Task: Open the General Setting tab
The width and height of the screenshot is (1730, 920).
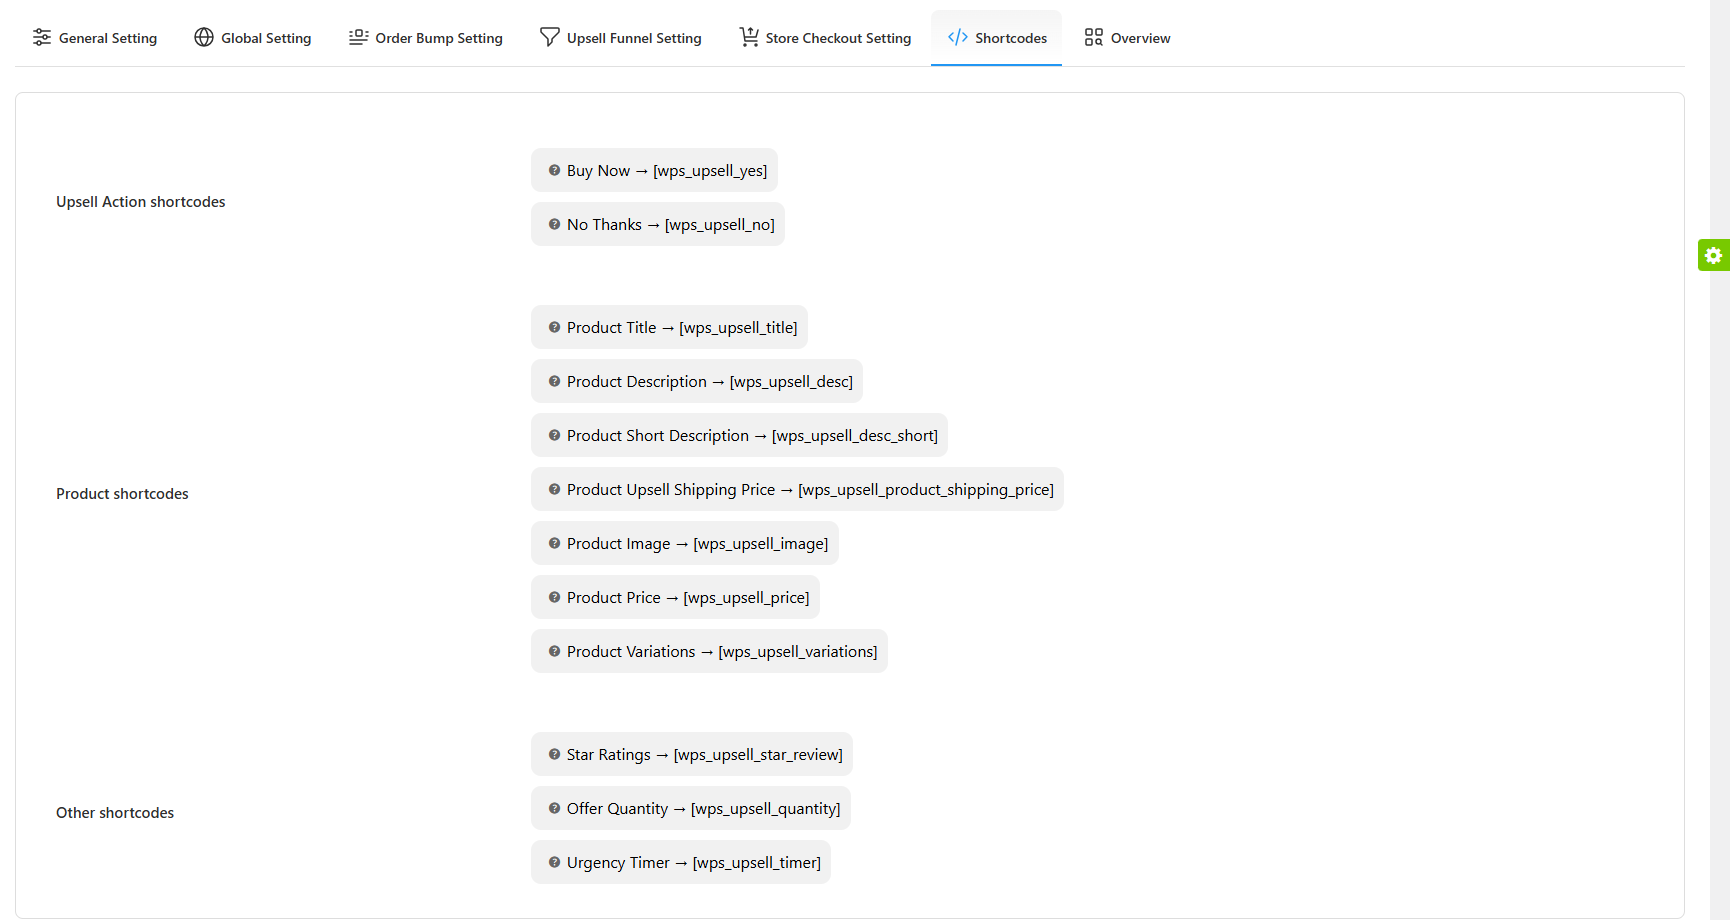Action: pos(95,38)
